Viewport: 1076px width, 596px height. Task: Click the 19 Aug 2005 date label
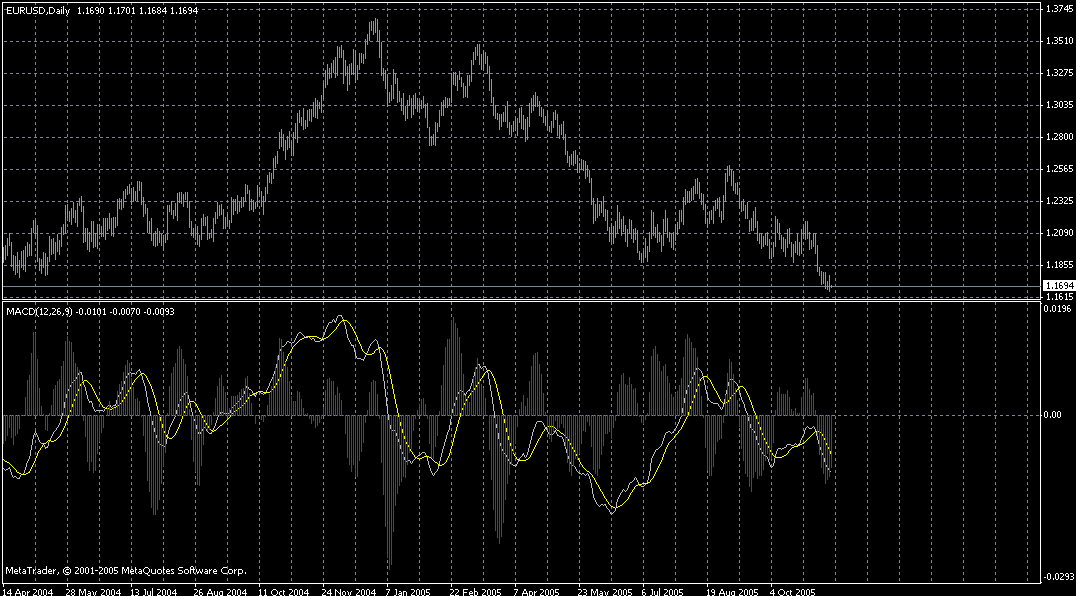pos(733,590)
